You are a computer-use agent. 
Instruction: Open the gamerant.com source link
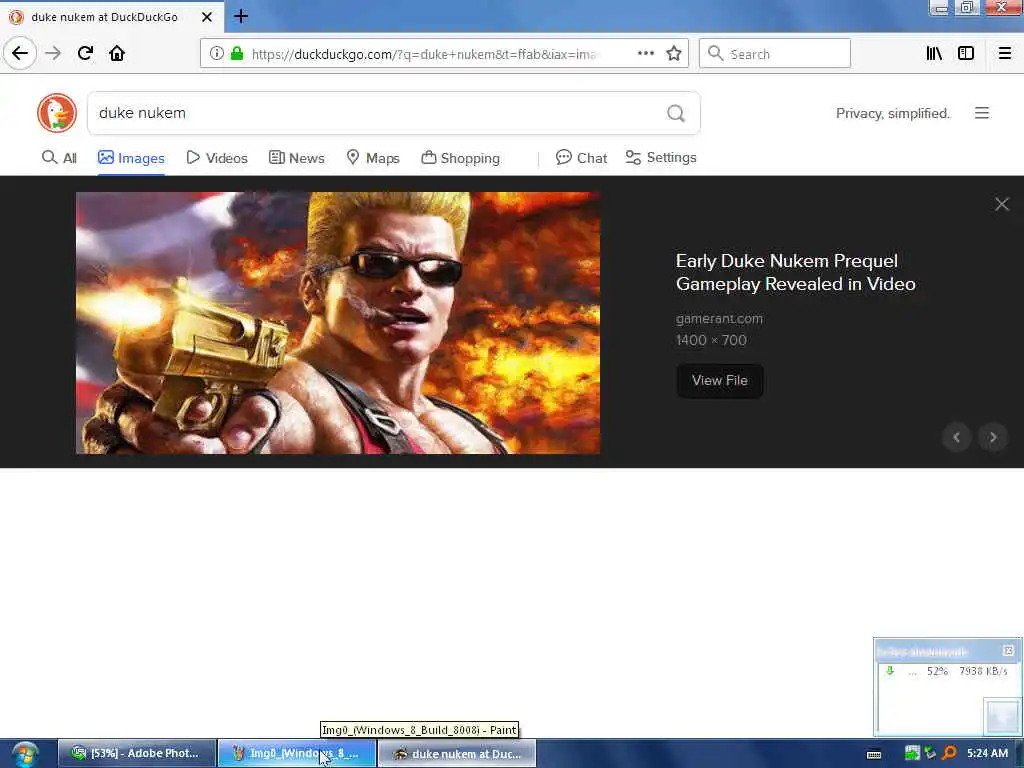[719, 319]
